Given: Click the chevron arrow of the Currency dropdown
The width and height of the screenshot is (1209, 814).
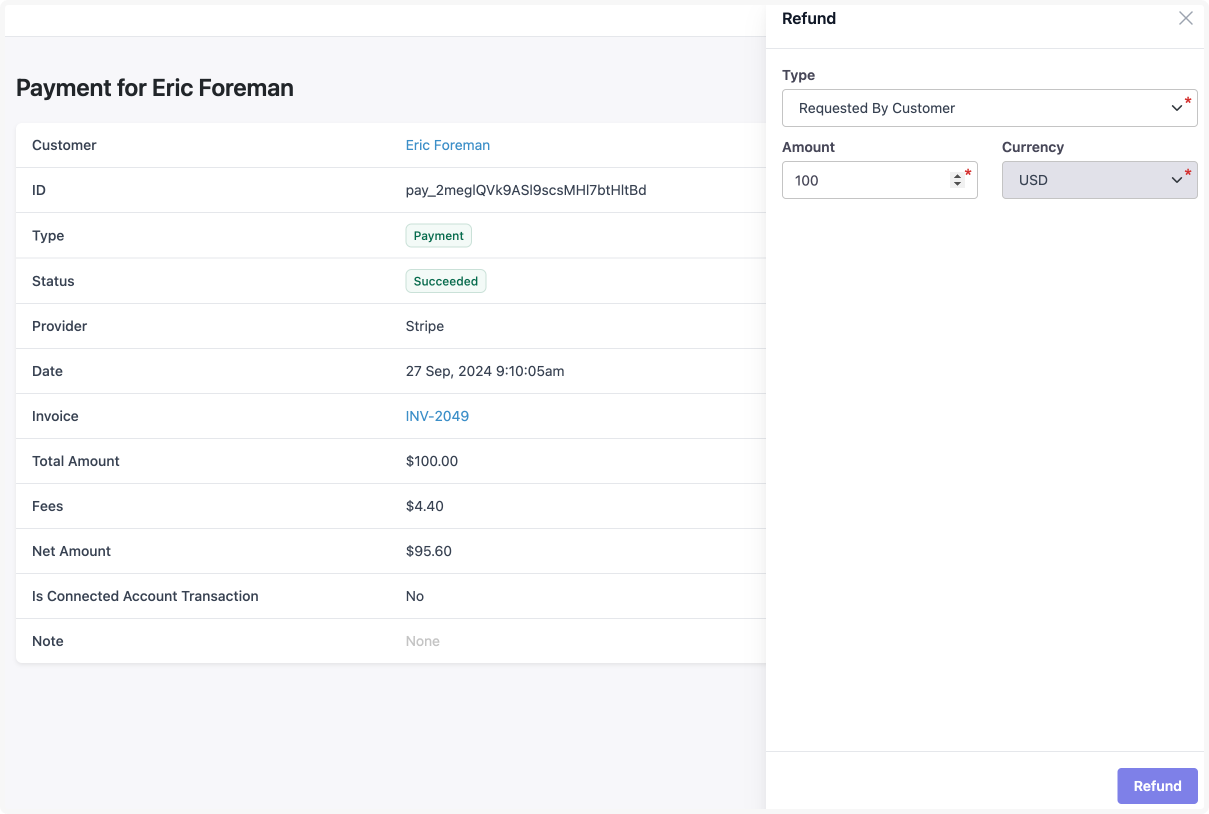Looking at the screenshot, I should (x=1176, y=180).
